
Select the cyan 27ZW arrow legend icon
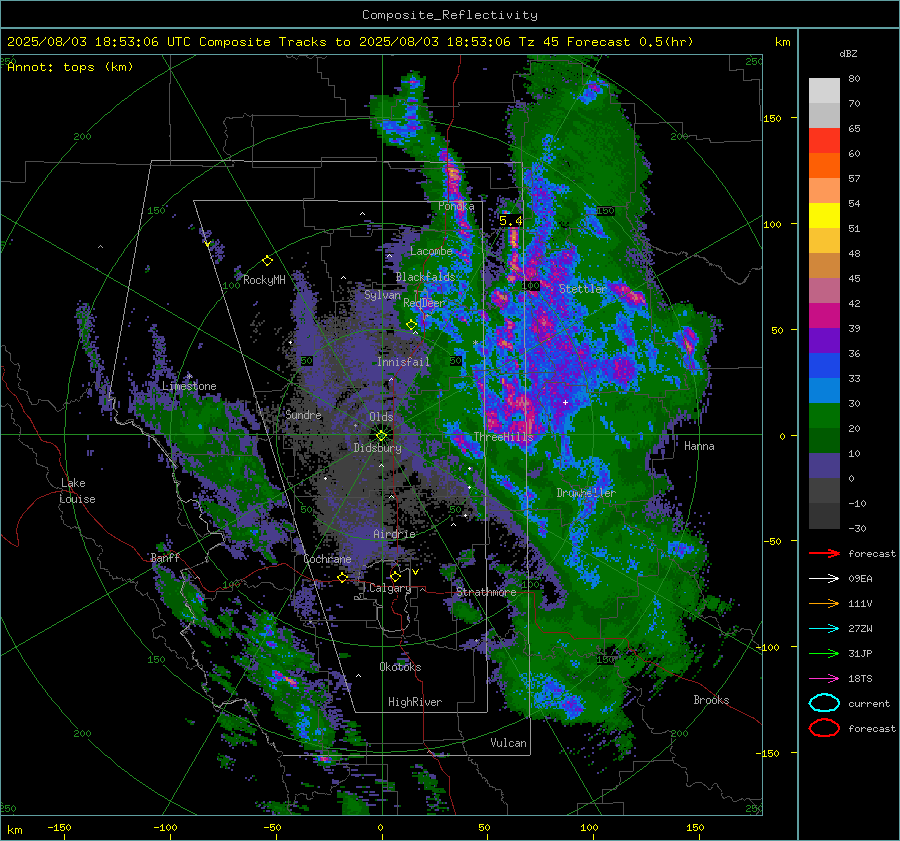click(x=824, y=629)
